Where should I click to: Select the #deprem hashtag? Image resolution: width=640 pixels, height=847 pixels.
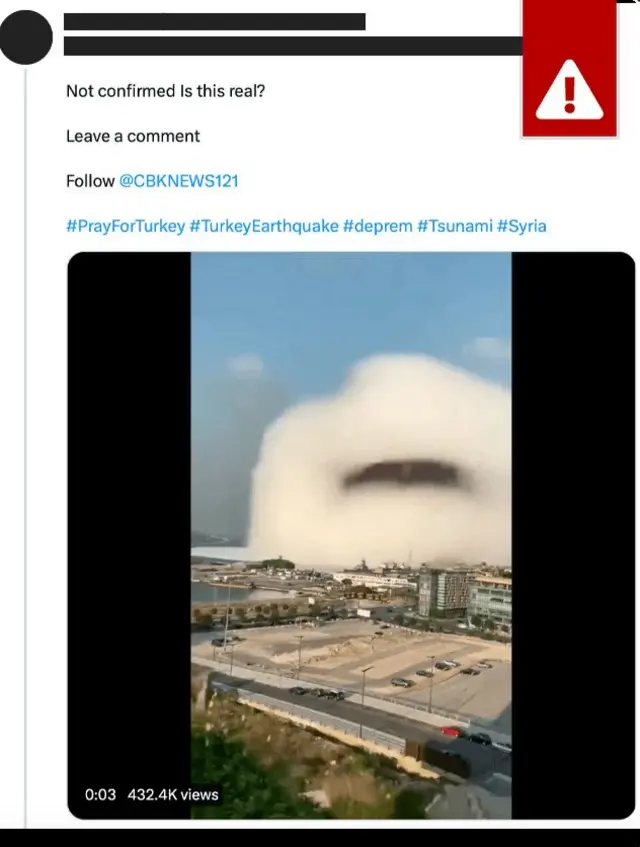377,226
